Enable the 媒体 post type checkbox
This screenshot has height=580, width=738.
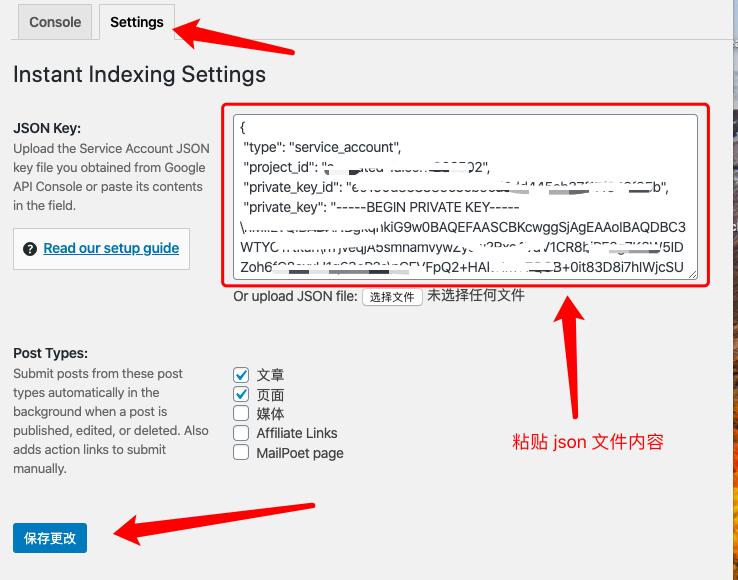(241, 413)
